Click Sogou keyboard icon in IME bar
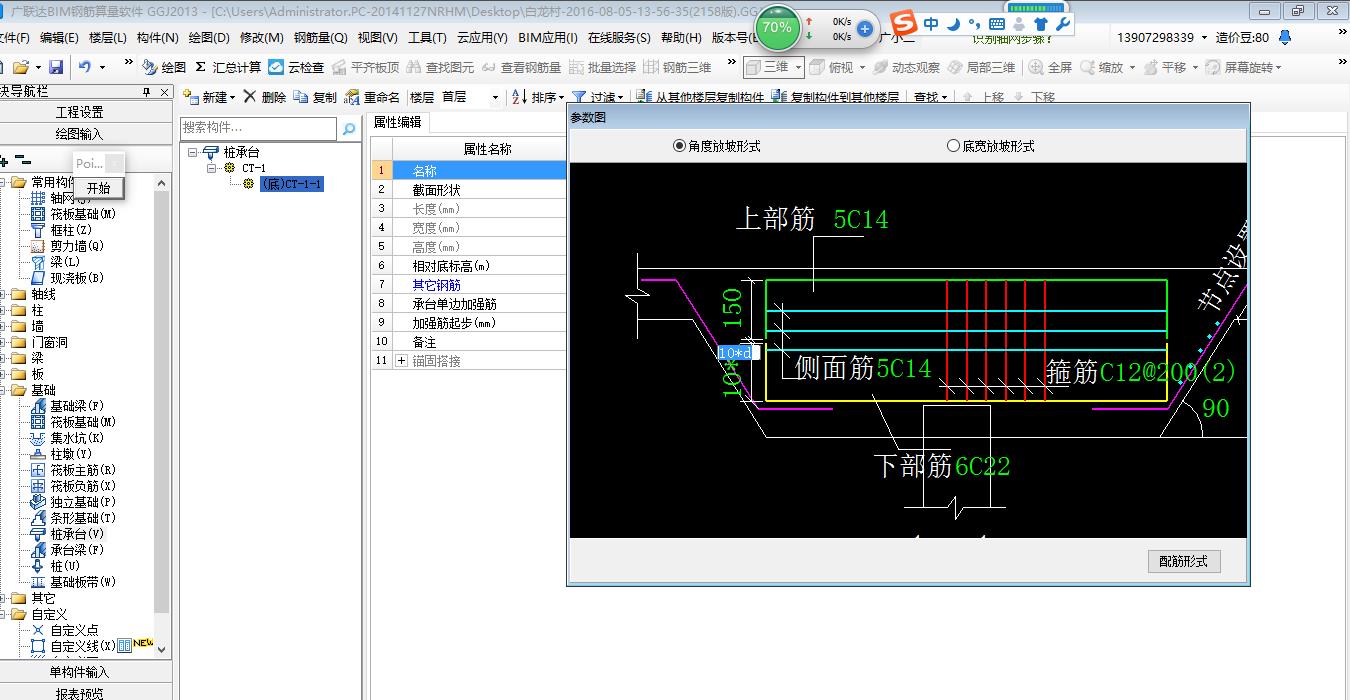Viewport: 1350px width, 700px height. pos(997,24)
